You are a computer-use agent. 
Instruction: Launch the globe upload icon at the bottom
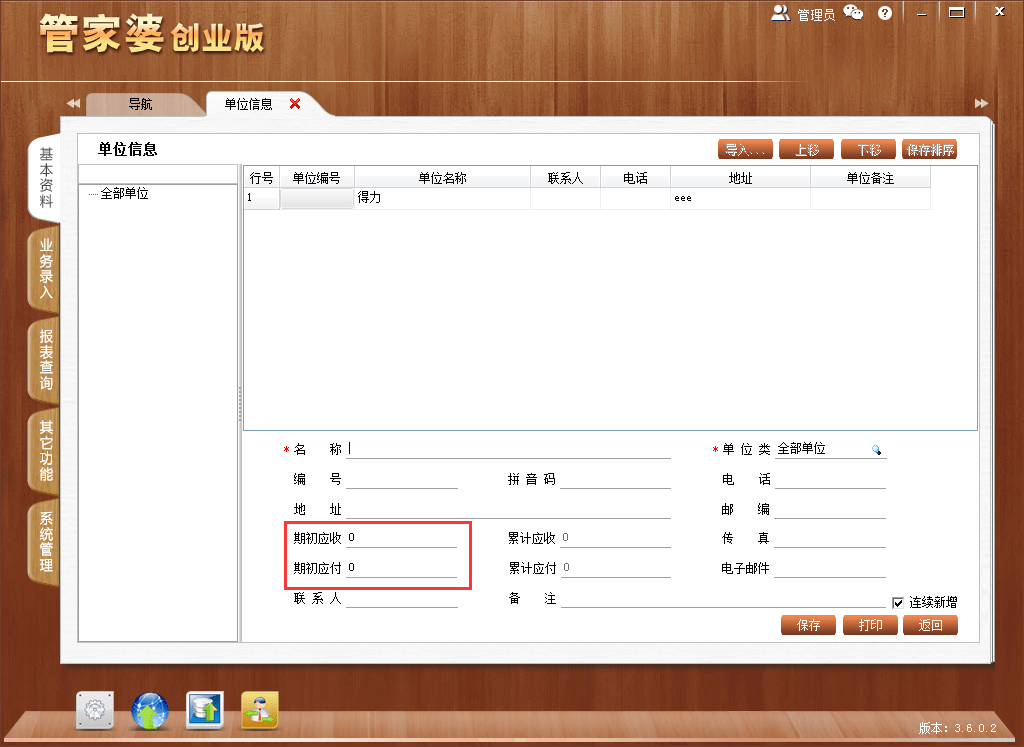pos(149,710)
